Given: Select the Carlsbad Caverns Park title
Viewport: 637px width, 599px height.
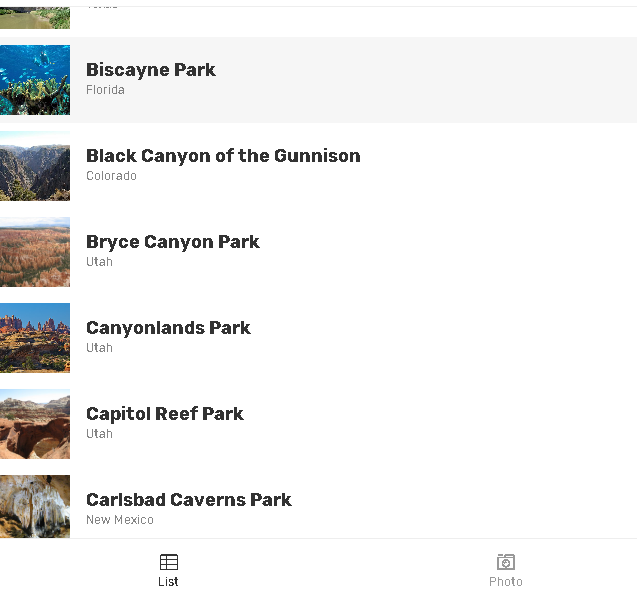Looking at the screenshot, I should tap(188, 500).
